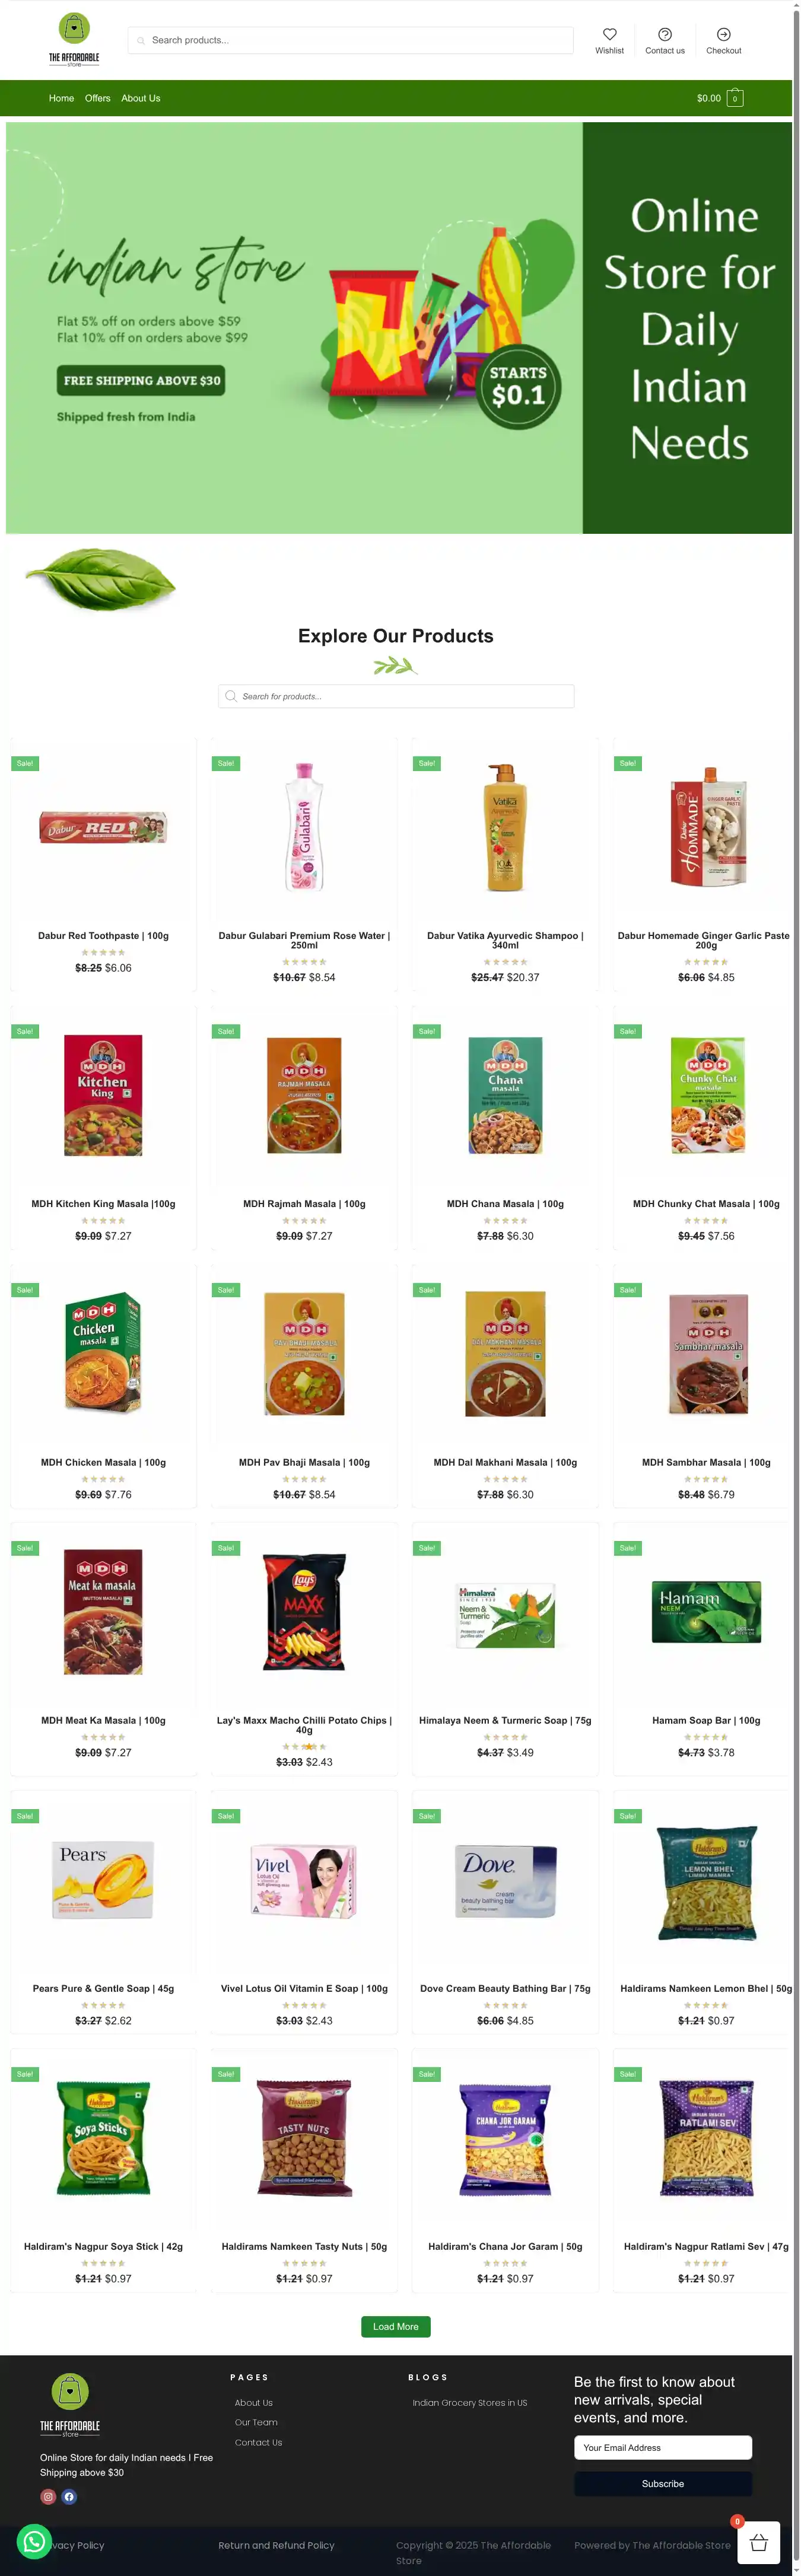Select the Offers menu item

click(x=98, y=98)
